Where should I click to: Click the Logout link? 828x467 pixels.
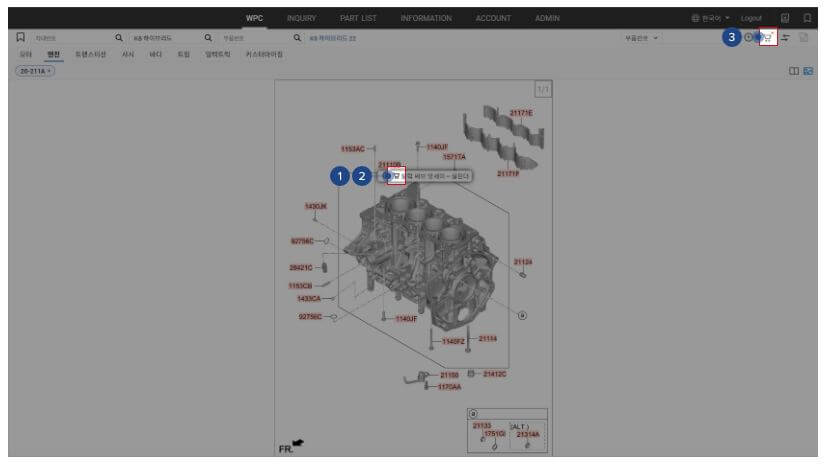[x=751, y=18]
